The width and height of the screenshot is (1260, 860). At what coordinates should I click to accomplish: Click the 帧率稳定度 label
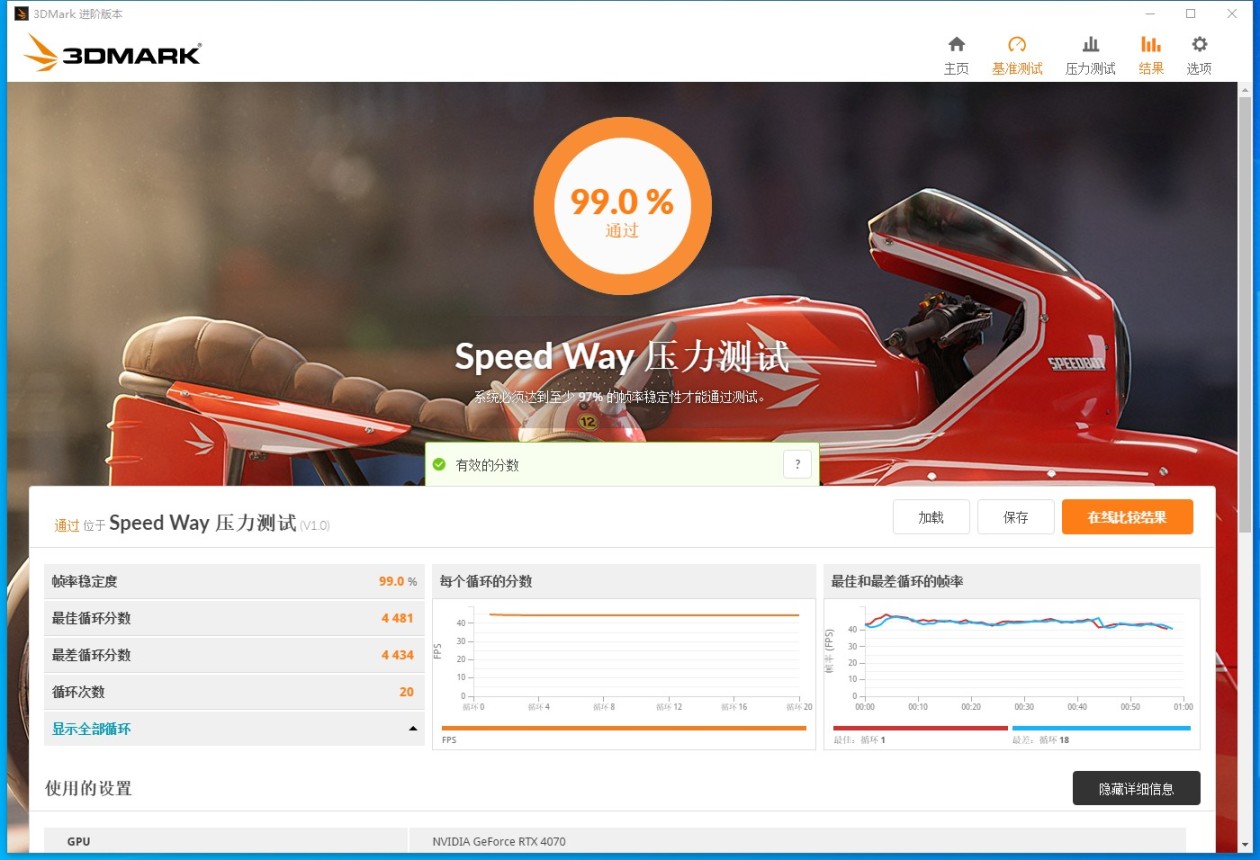[x=85, y=581]
